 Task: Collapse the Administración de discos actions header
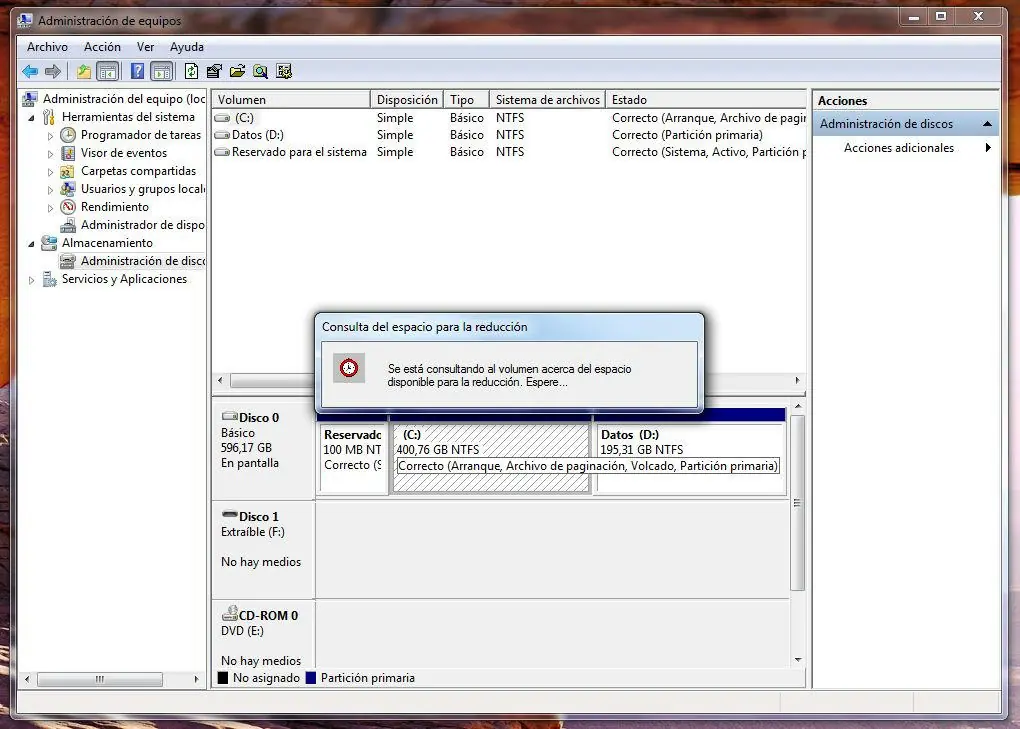click(x=987, y=124)
